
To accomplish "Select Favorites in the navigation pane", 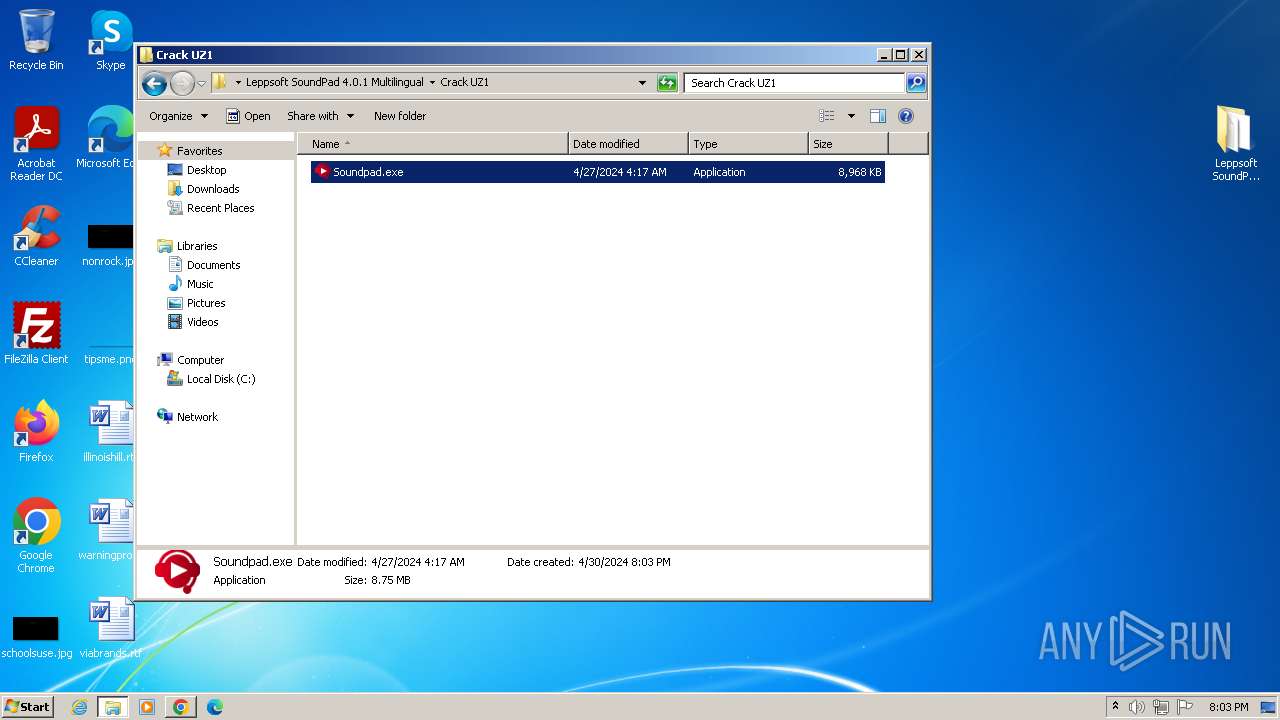I will [199, 151].
